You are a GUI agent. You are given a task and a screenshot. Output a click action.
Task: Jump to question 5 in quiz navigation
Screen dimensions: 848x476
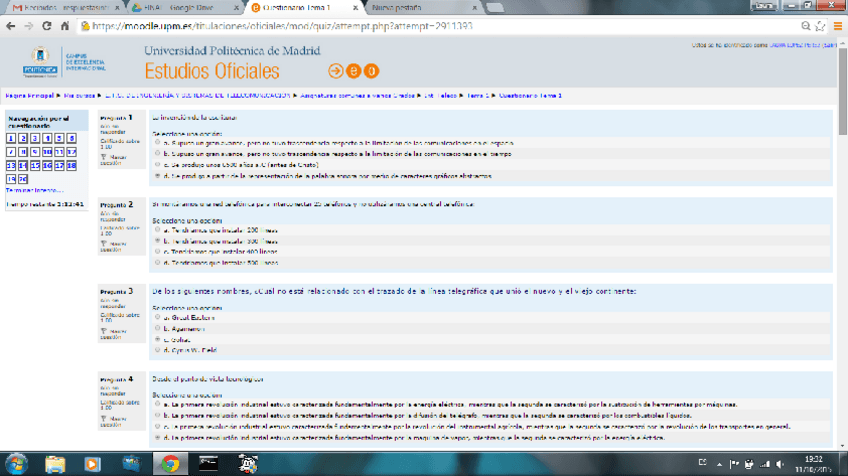[x=59, y=138]
